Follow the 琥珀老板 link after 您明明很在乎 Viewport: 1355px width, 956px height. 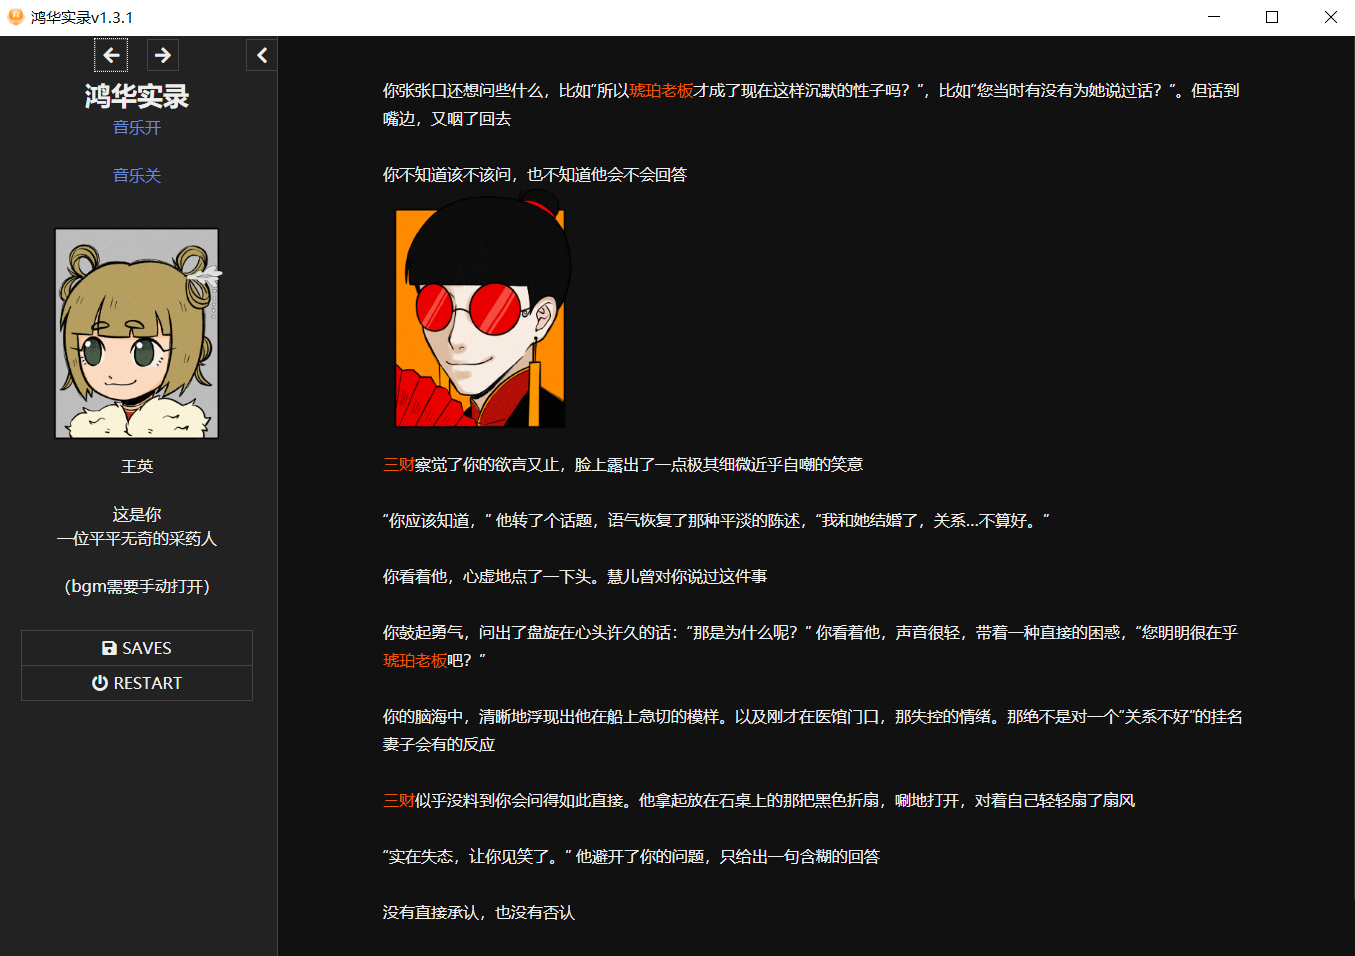point(415,661)
